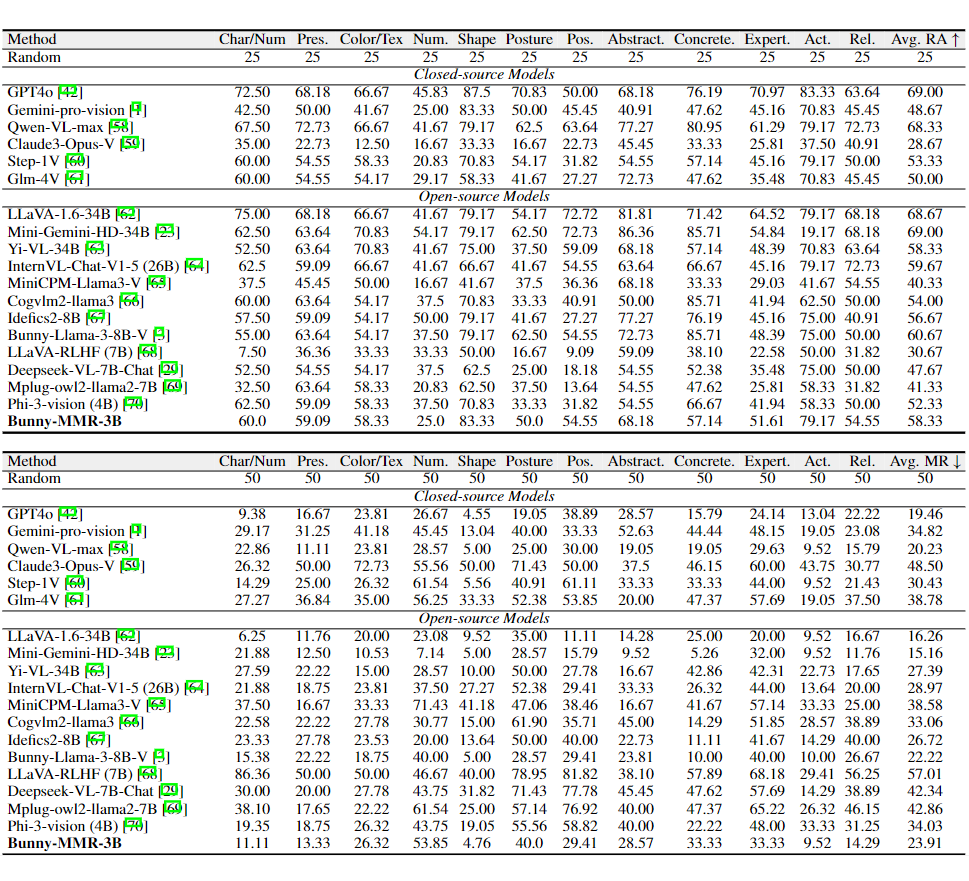
Task: Click GPT4o average RA value 69.00
Action: (925, 92)
